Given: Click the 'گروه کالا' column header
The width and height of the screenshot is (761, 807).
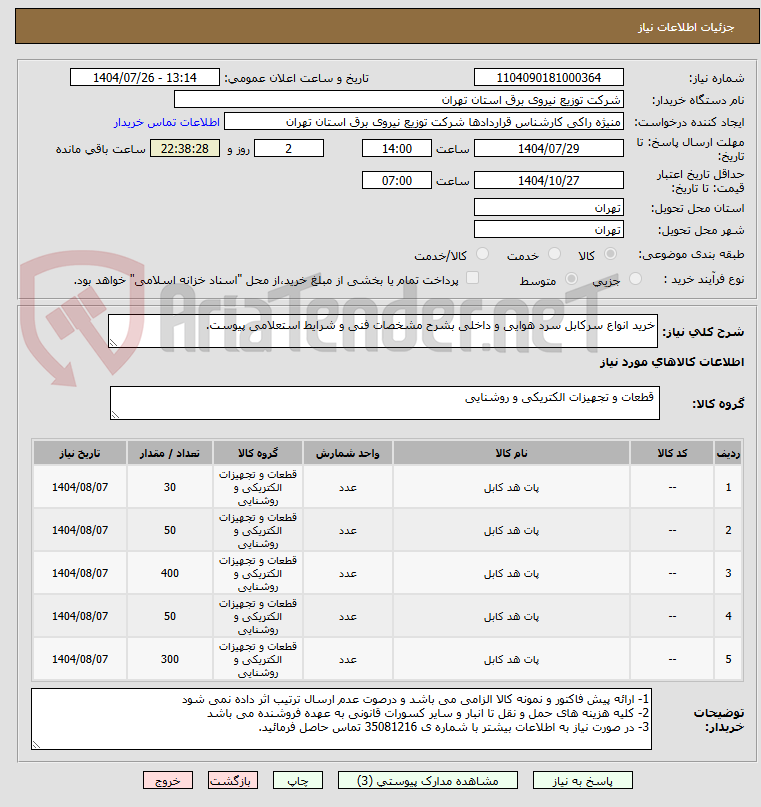Looking at the screenshot, I should [x=258, y=453].
